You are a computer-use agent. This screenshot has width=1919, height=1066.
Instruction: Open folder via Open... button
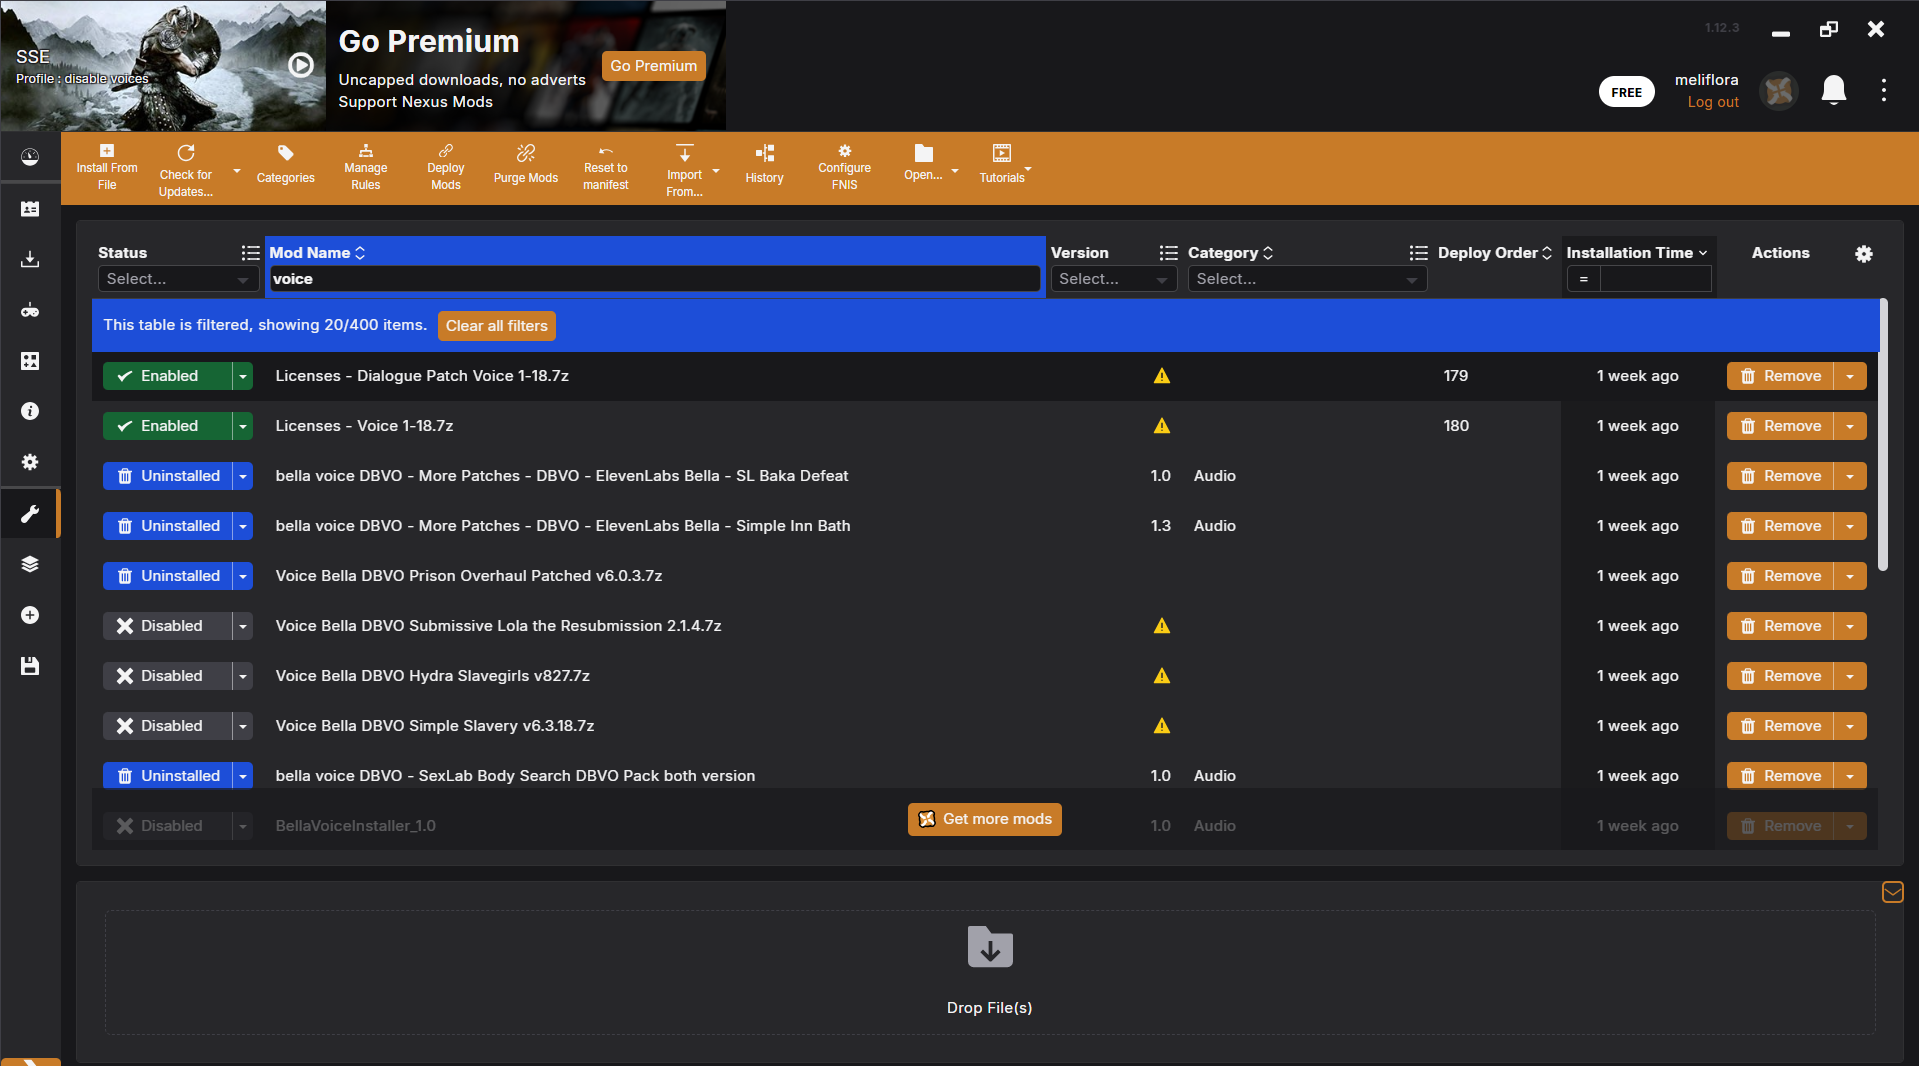(x=923, y=165)
